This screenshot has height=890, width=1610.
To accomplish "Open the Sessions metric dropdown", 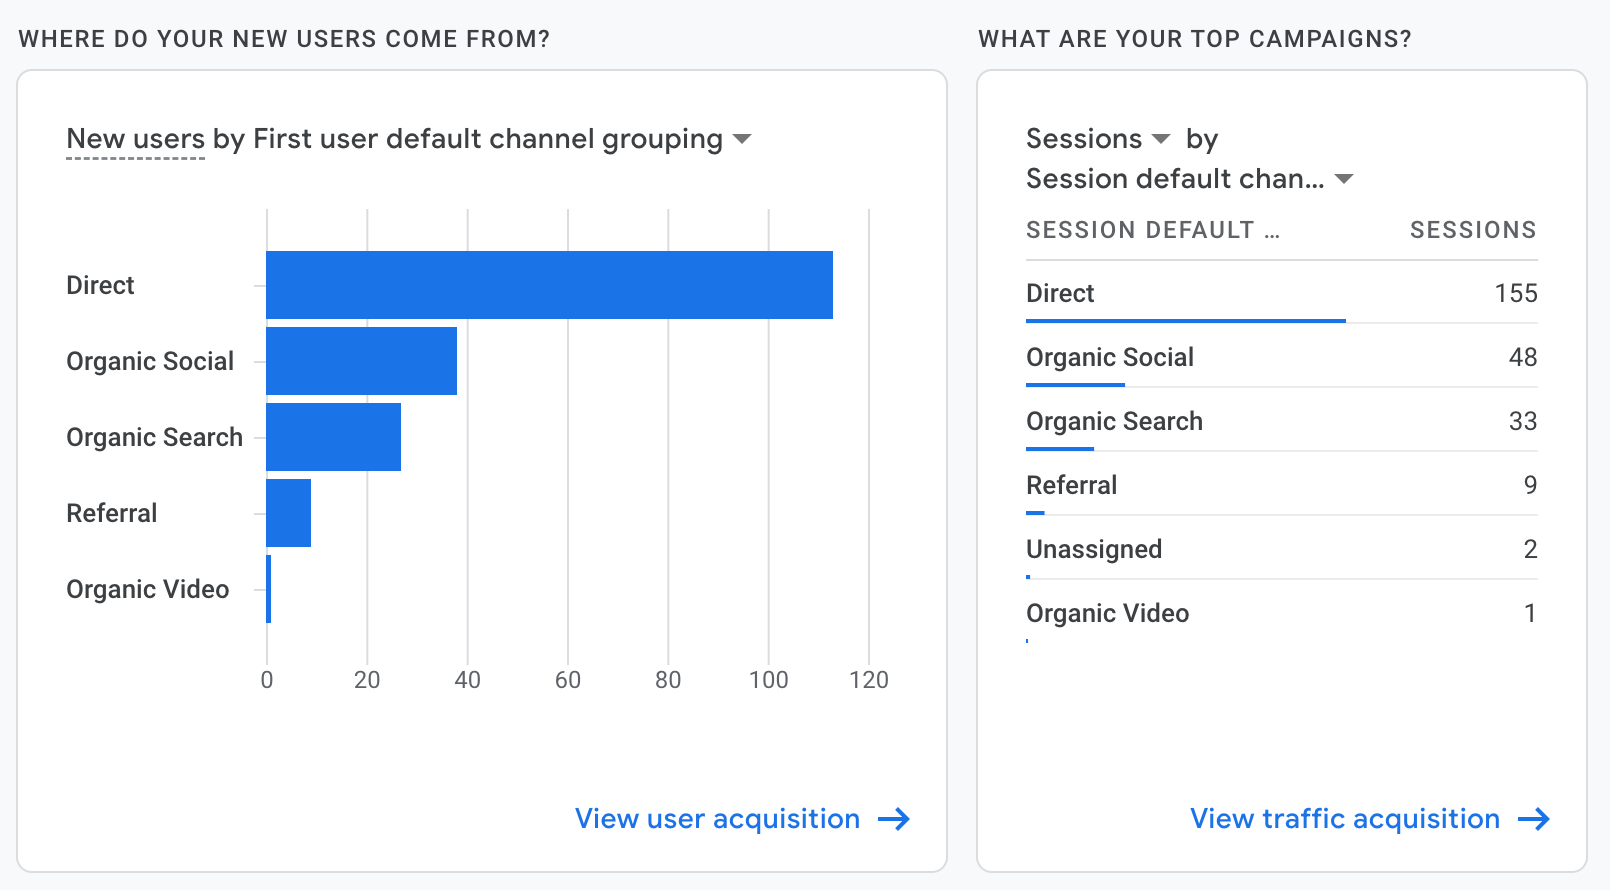I will pos(1160,139).
